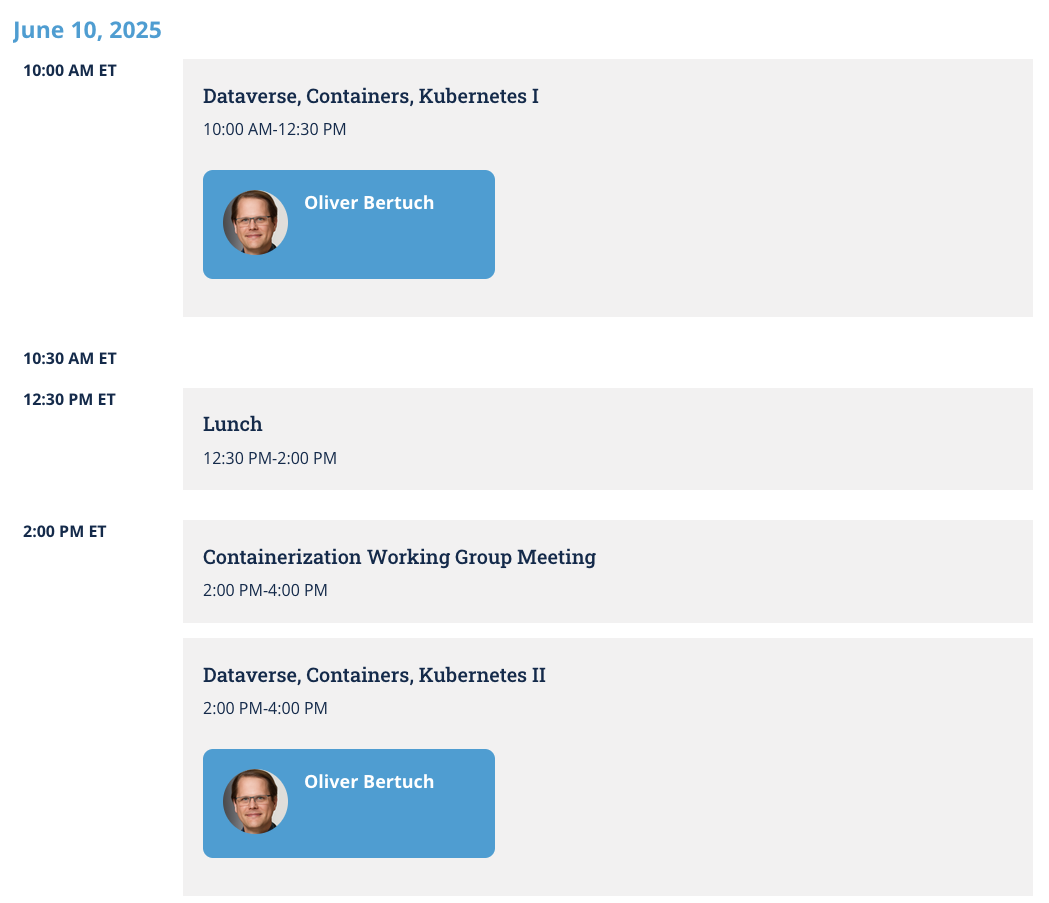Click Oliver Bertuch's name under Kubernetes II
The height and width of the screenshot is (903, 1049).
pos(369,782)
